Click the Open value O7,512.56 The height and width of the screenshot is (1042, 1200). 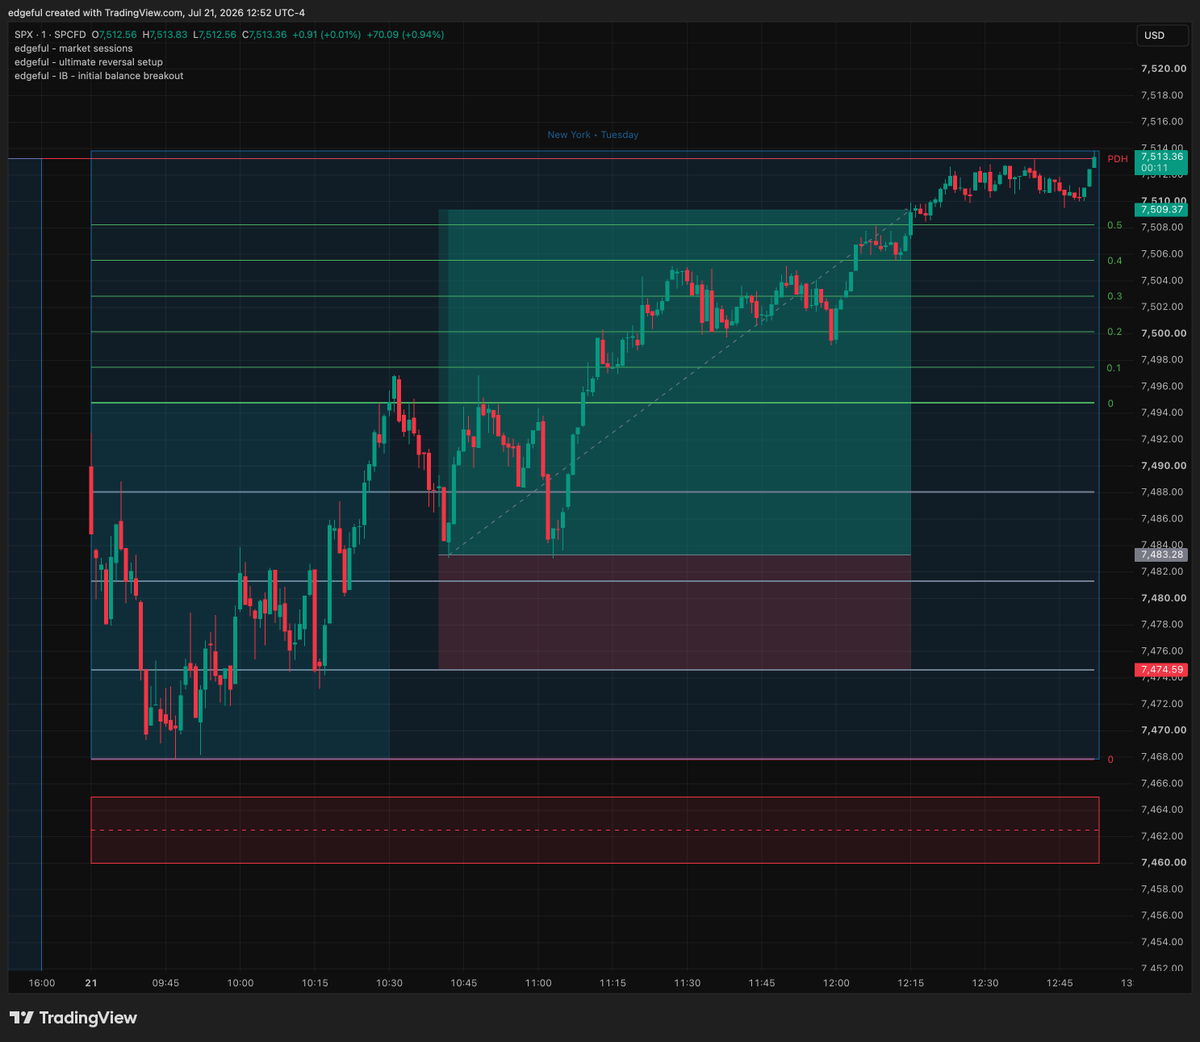tap(114, 35)
